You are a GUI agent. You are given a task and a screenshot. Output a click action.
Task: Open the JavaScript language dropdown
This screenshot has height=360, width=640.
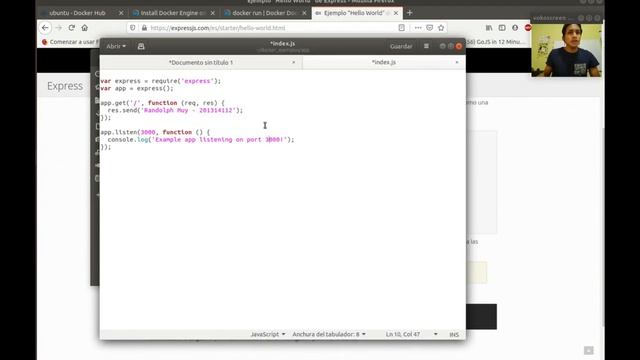point(268,334)
